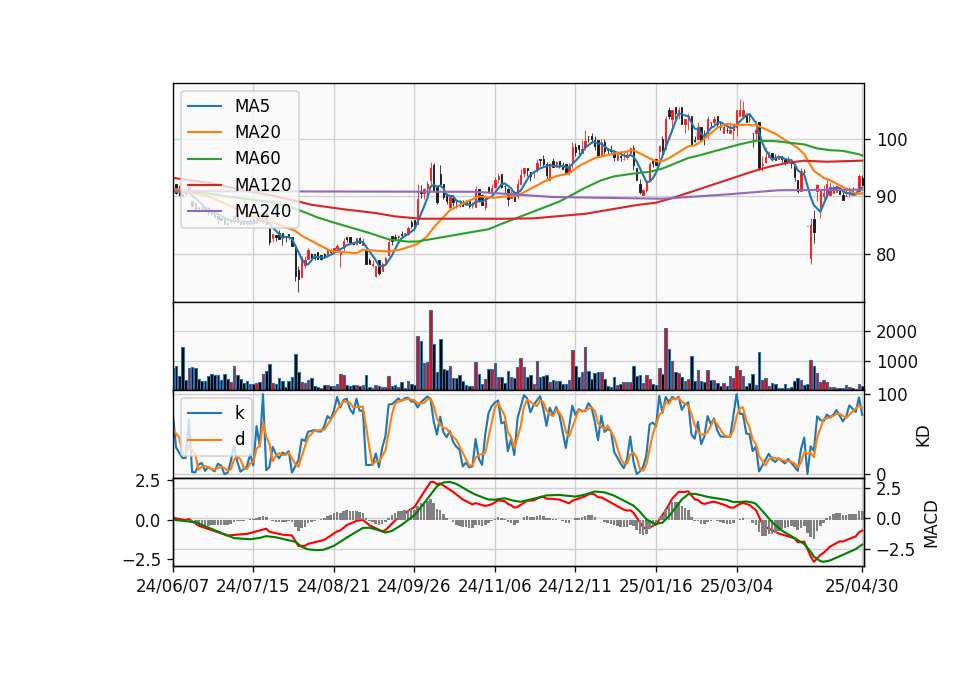
Task: Click the MA20 legend label
Action: tap(257, 132)
